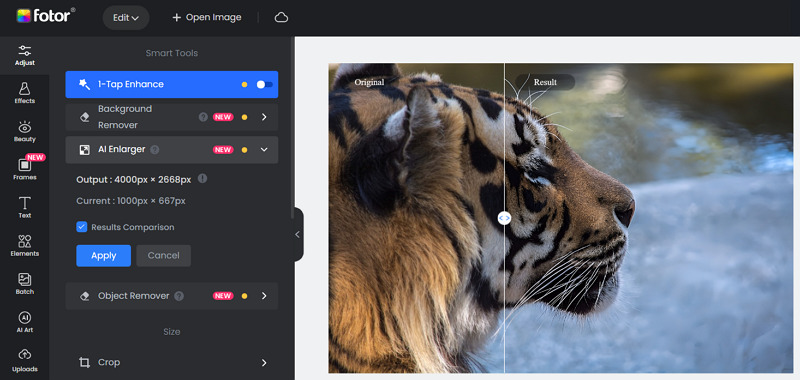Click the Apply button

[104, 256]
